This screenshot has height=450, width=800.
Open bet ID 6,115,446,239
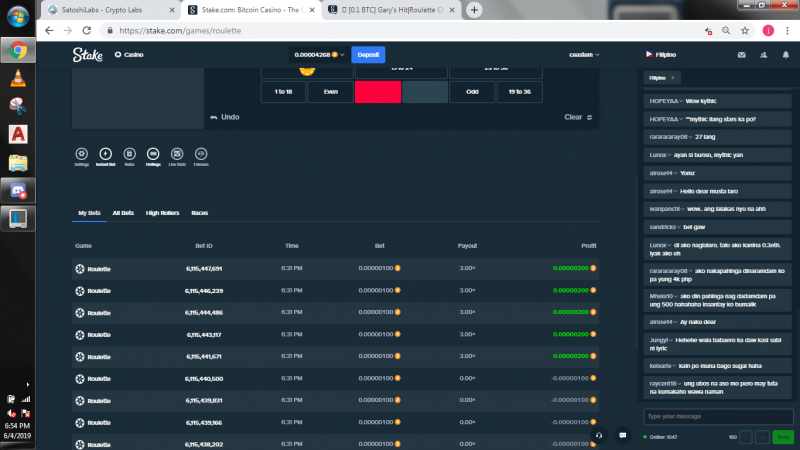[x=204, y=291]
